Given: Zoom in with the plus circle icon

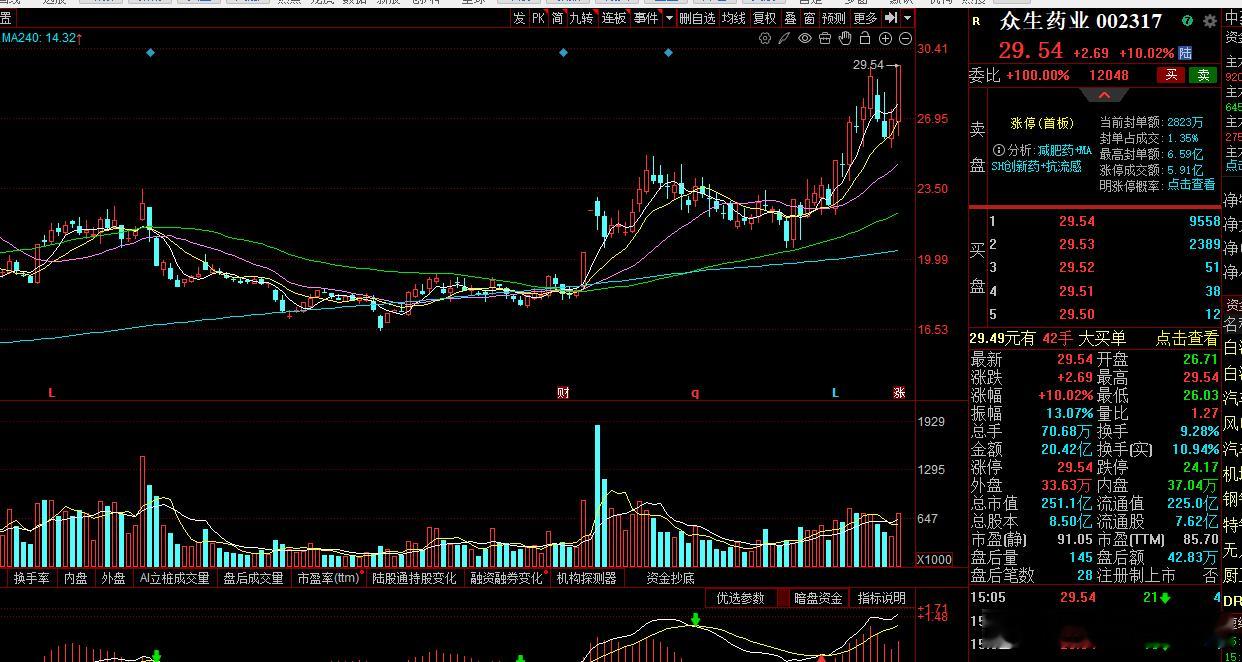Looking at the screenshot, I should (885, 38).
